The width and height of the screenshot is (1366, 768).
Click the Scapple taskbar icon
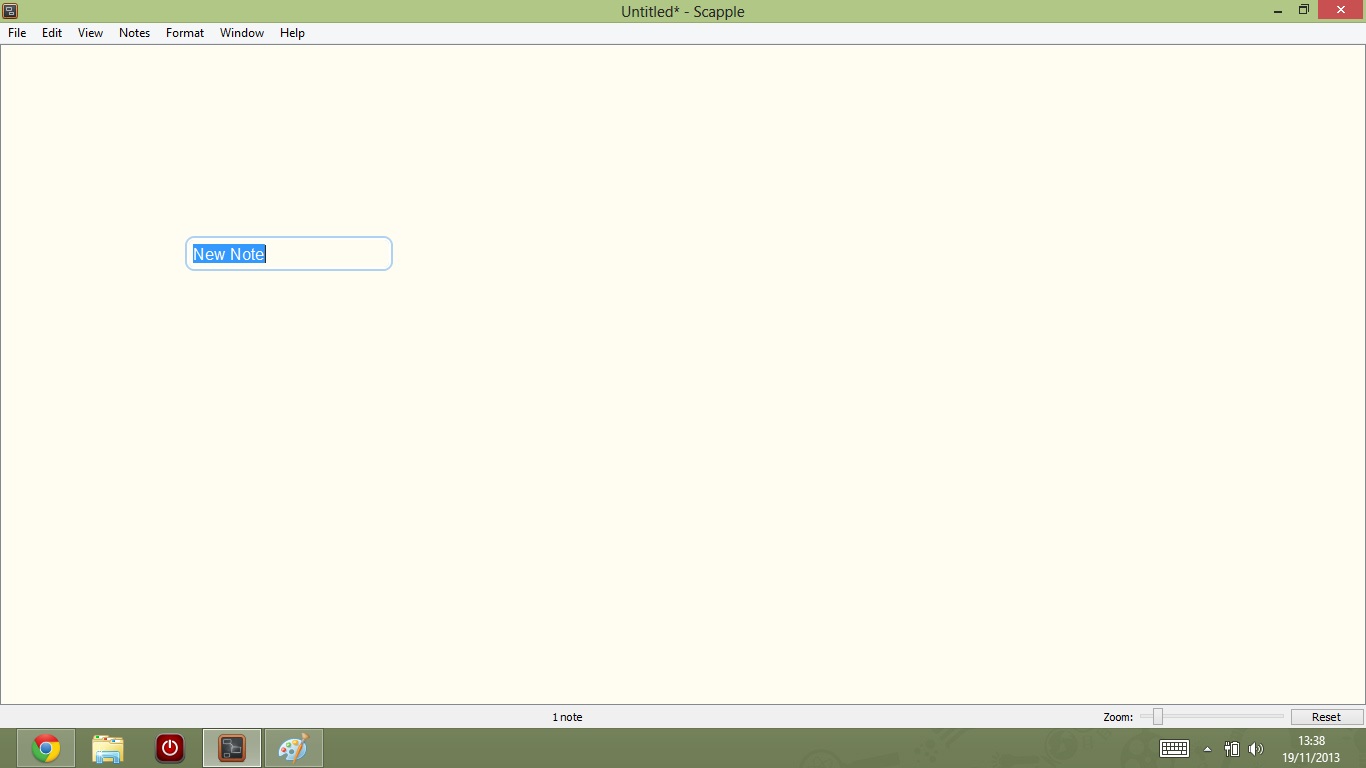[x=232, y=748]
